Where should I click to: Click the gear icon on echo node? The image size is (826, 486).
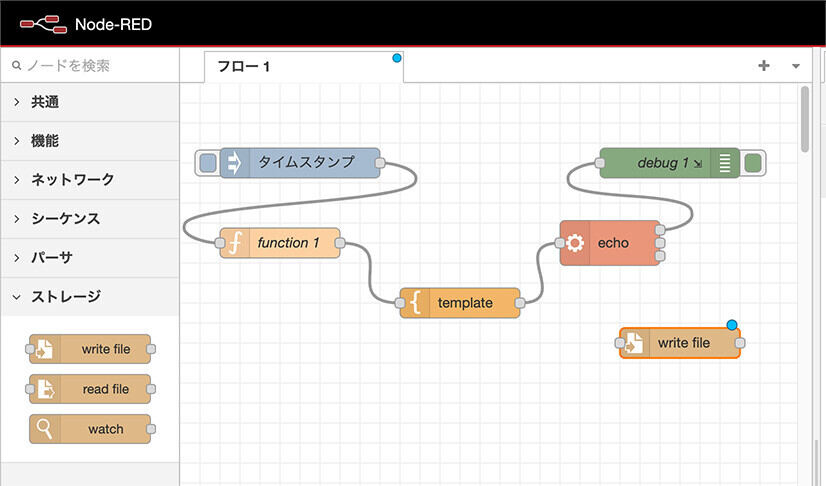[575, 243]
